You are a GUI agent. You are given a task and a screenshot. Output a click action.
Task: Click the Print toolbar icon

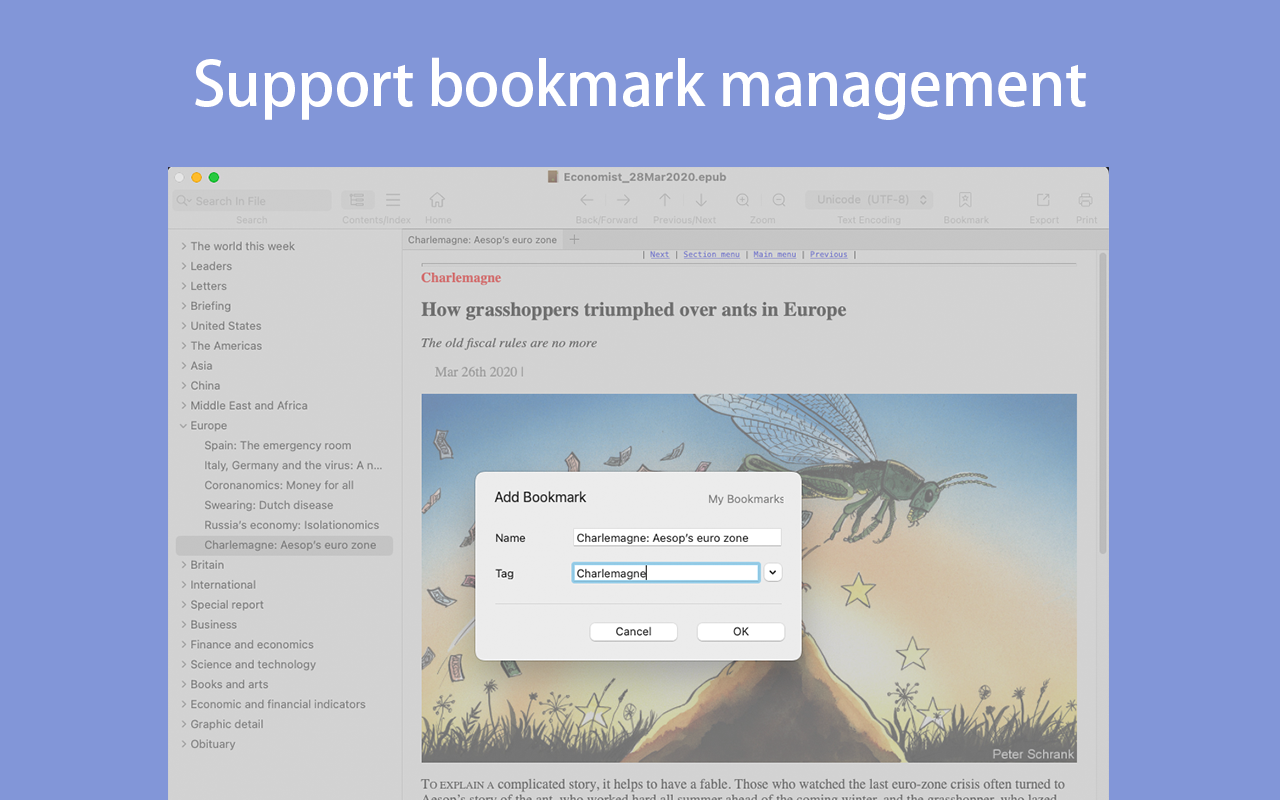point(1086,200)
